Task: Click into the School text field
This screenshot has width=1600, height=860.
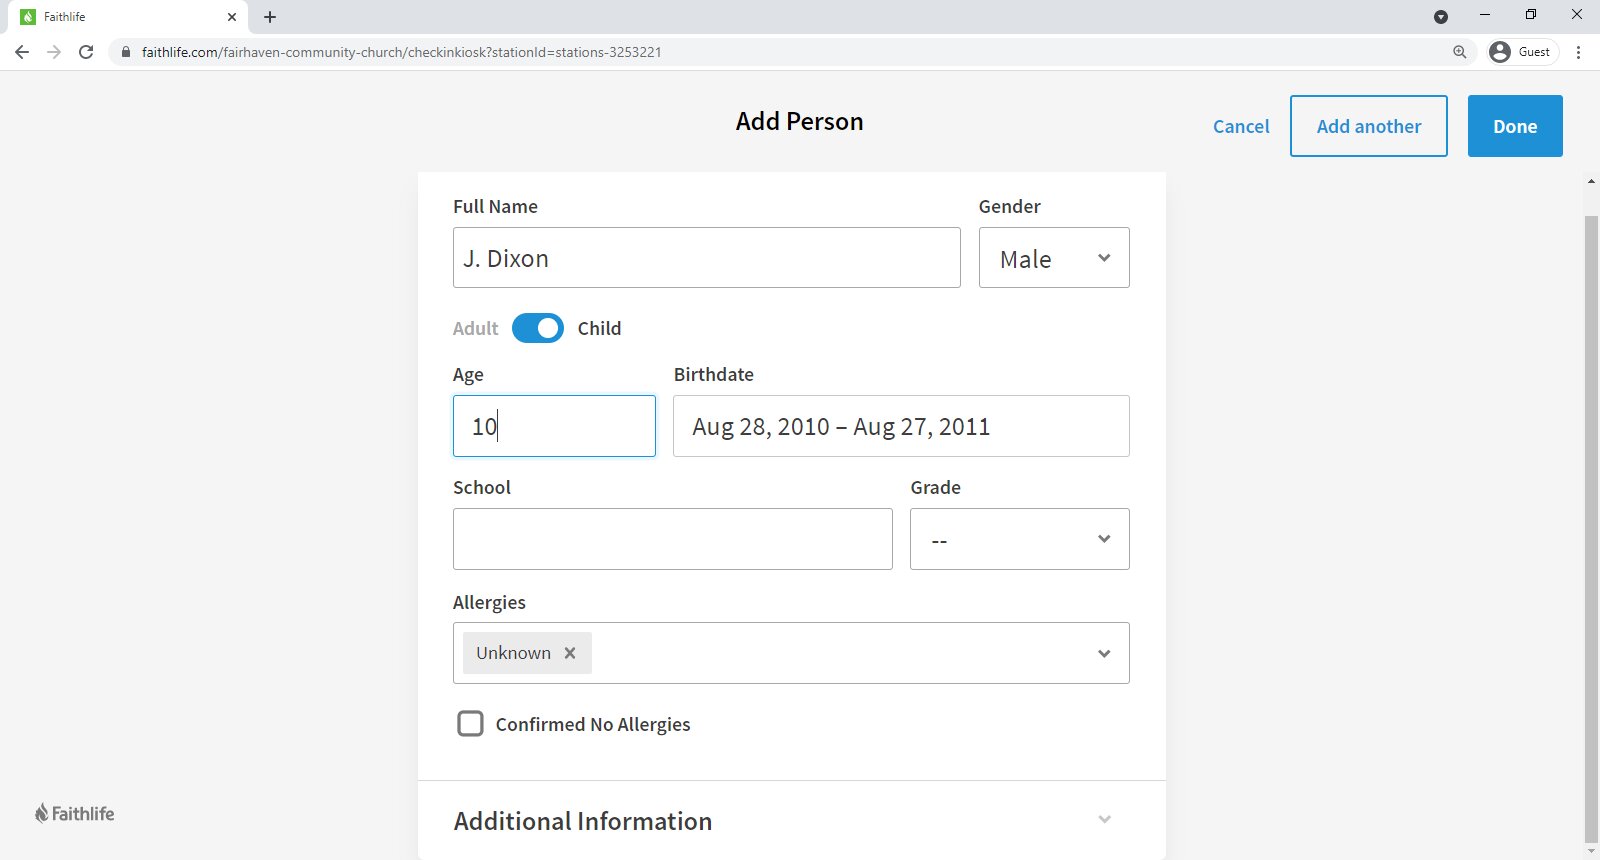Action: pyautogui.click(x=672, y=539)
